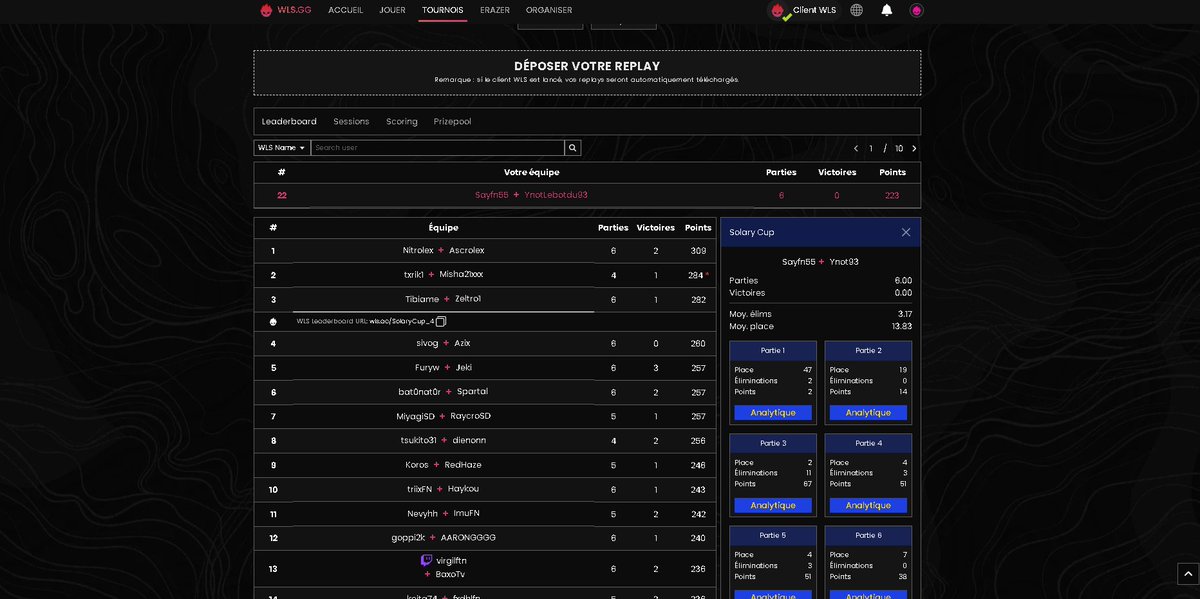Select team Nitrolex + Ascrolex row
Image resolution: width=1200 pixels, height=599 pixels.
[x=485, y=251]
